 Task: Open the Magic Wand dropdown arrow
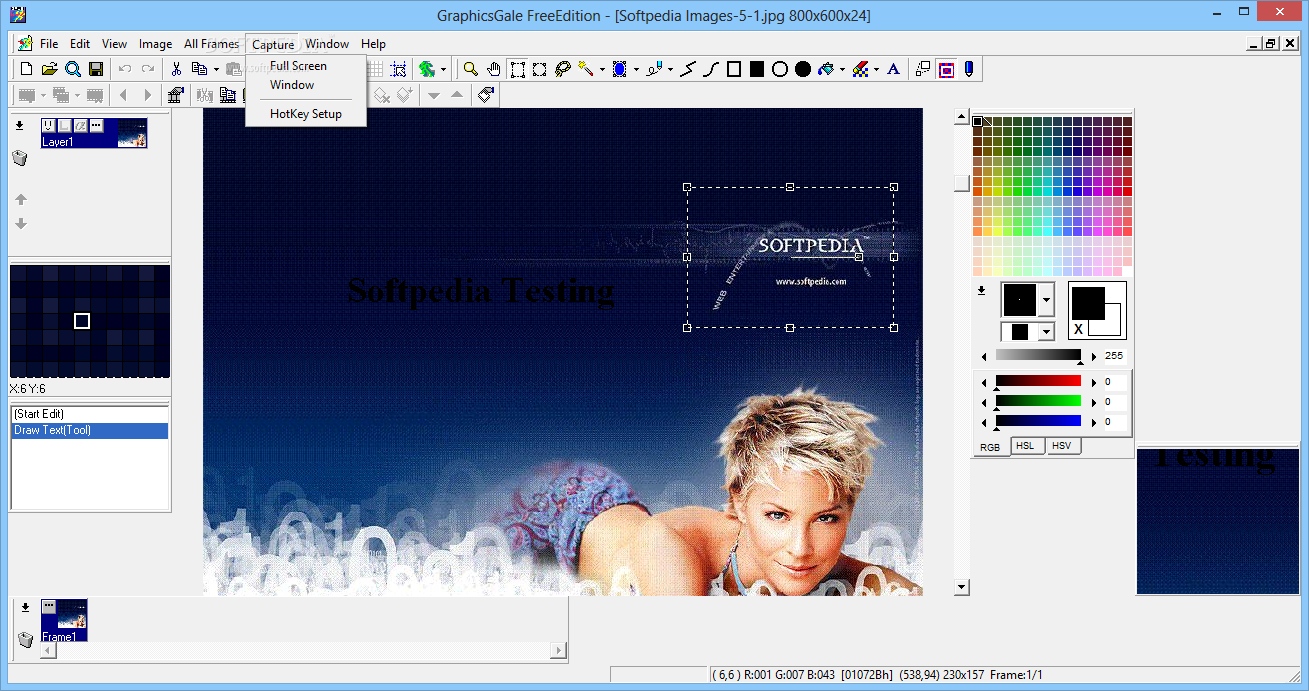(602, 69)
